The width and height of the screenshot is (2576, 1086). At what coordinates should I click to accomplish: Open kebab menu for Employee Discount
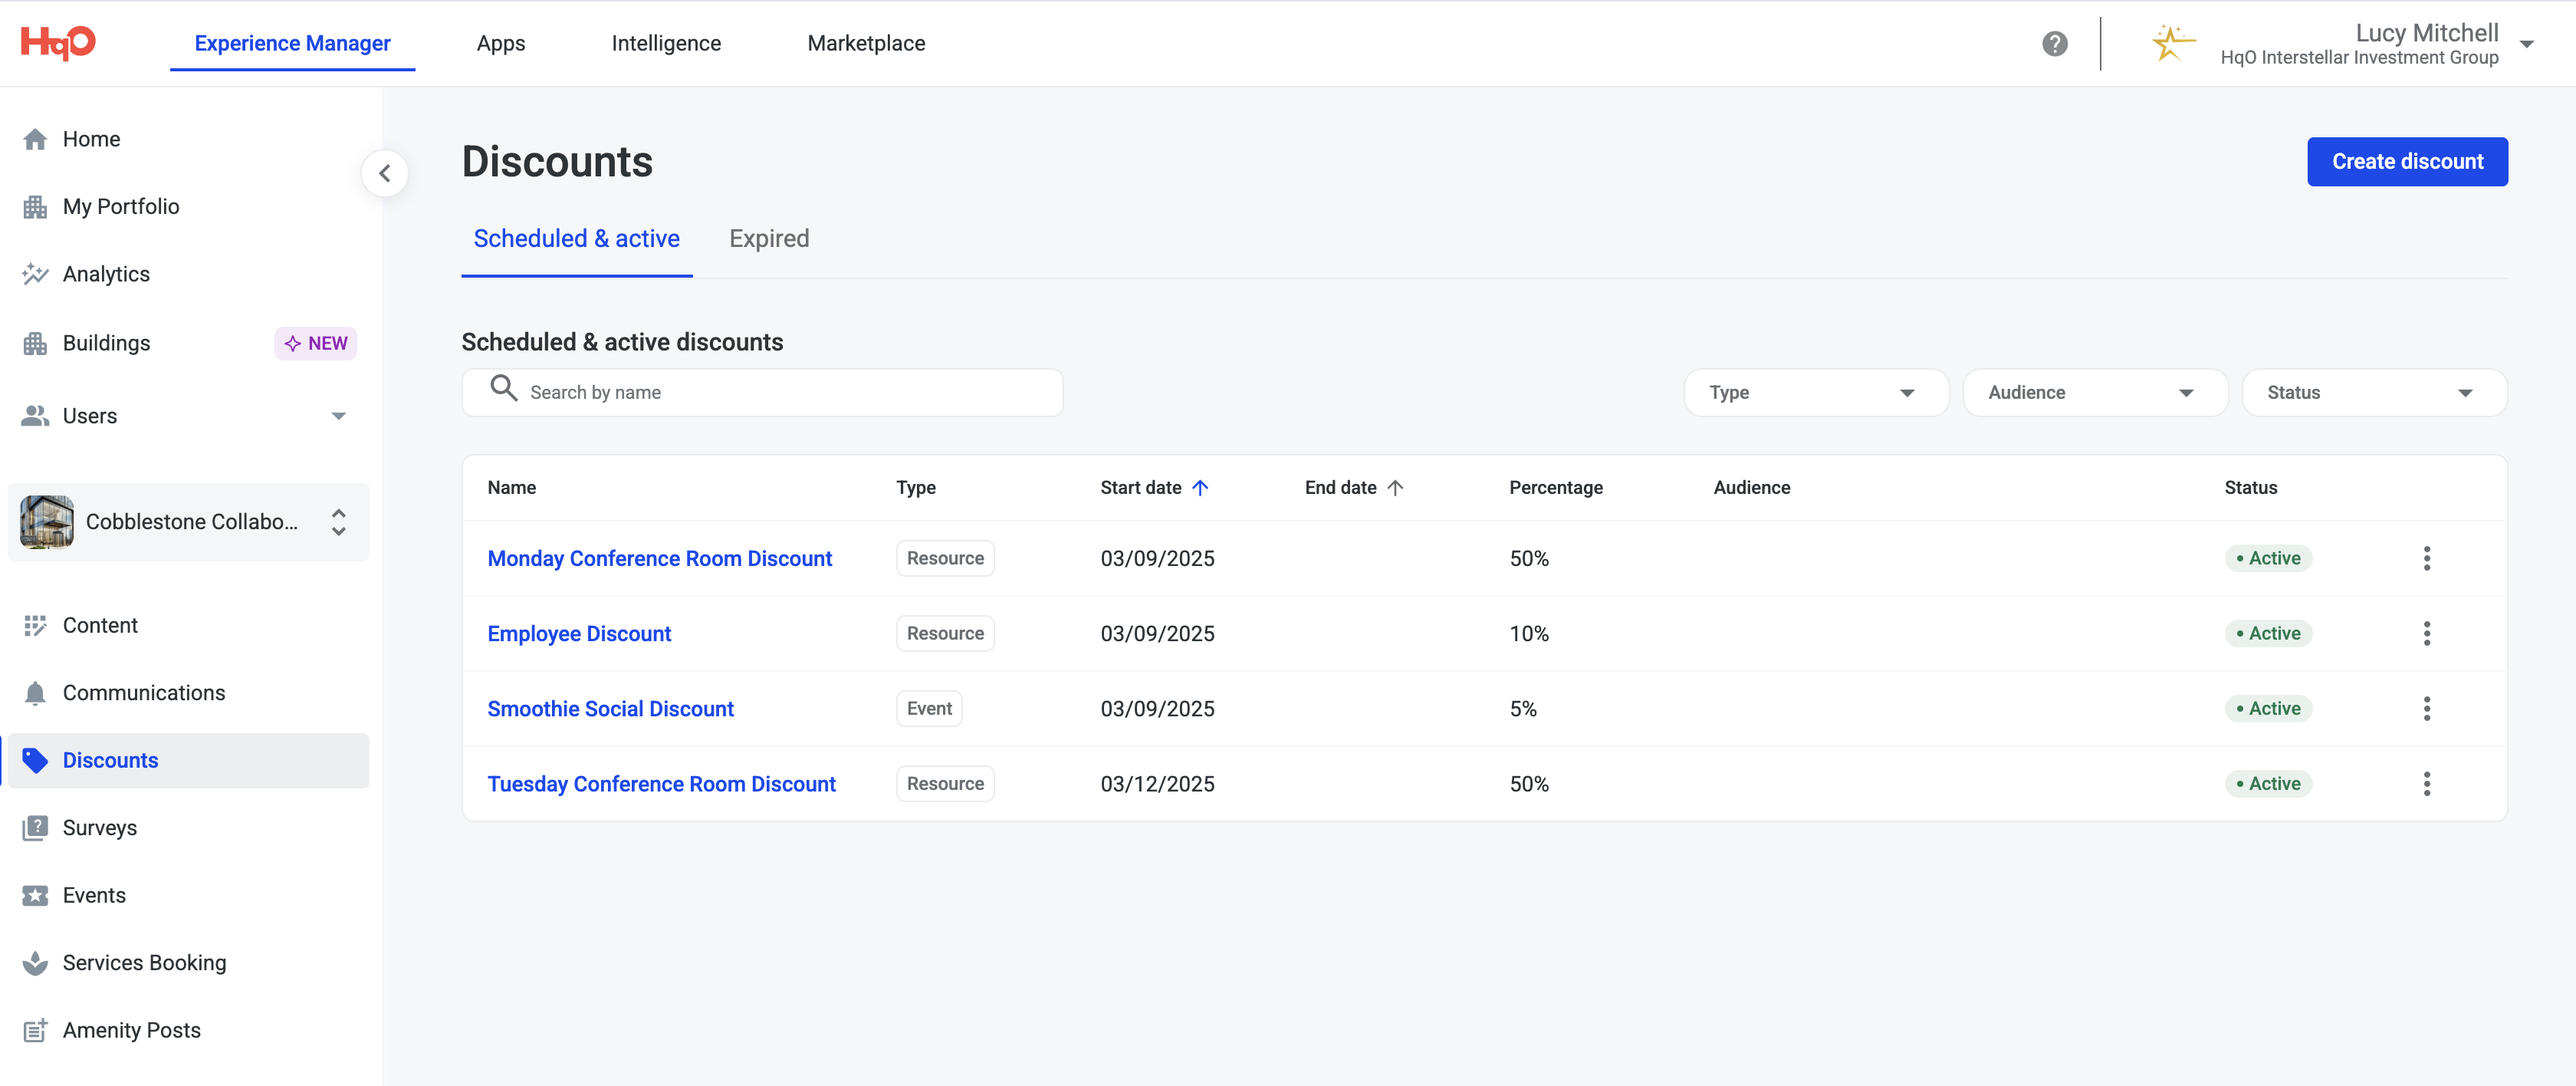click(2426, 633)
